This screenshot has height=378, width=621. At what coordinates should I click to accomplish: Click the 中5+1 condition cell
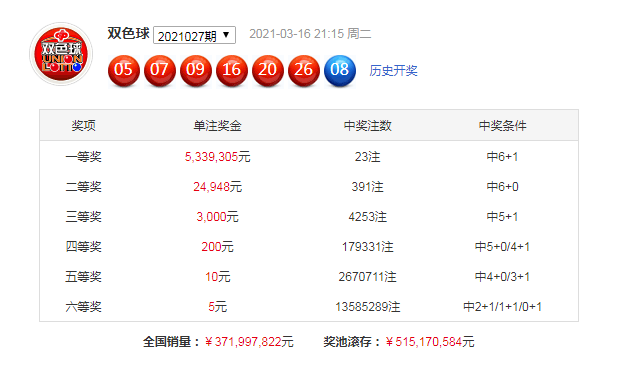point(502,217)
